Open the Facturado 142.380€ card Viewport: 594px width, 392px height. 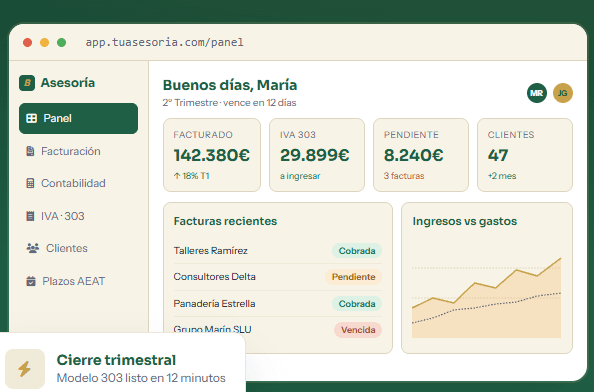coord(212,155)
